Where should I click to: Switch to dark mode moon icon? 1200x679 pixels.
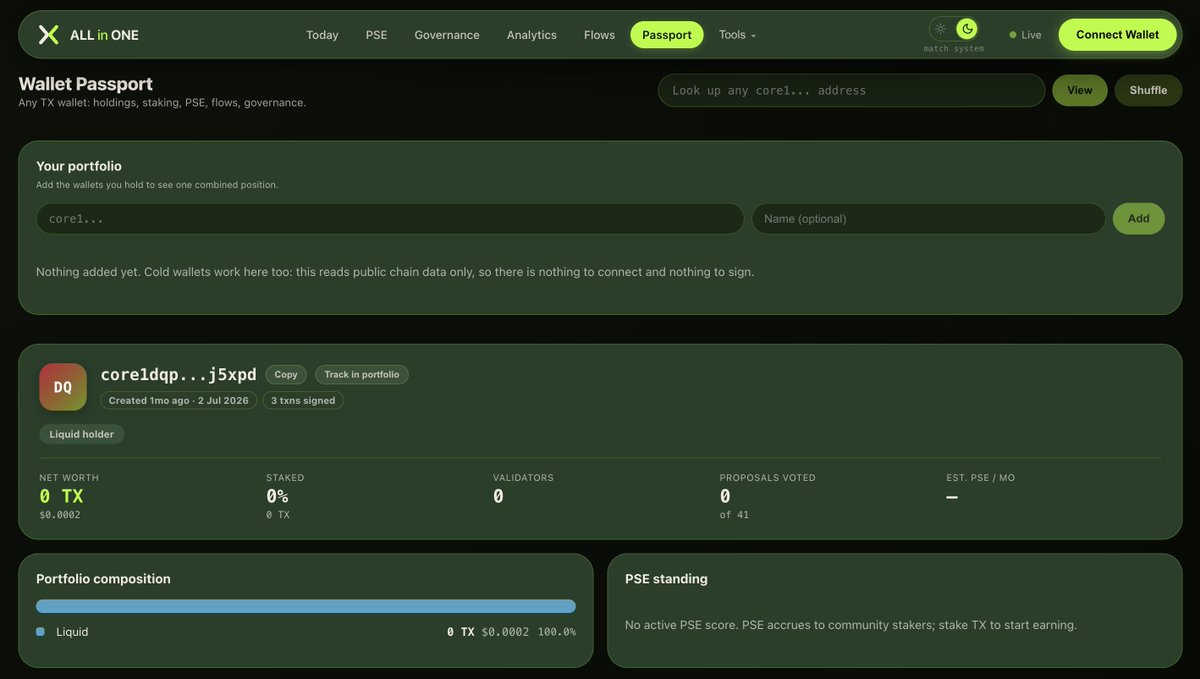[967, 29]
